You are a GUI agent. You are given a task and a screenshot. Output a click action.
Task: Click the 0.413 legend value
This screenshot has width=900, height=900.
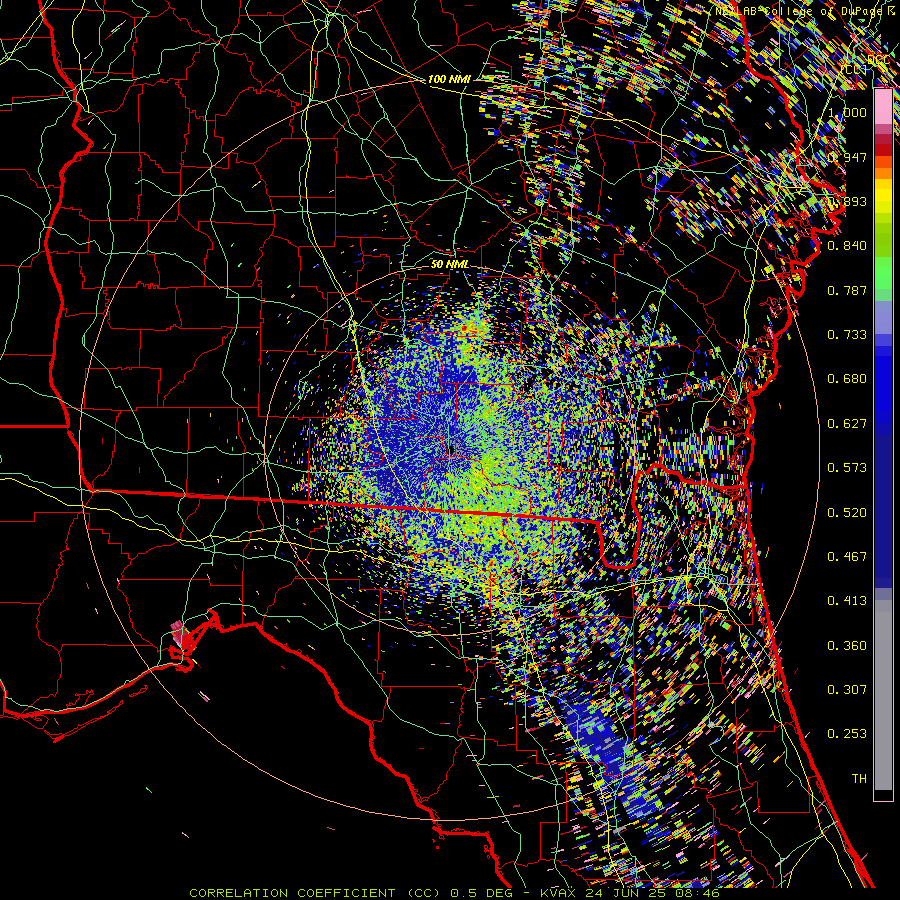pyautogui.click(x=847, y=601)
